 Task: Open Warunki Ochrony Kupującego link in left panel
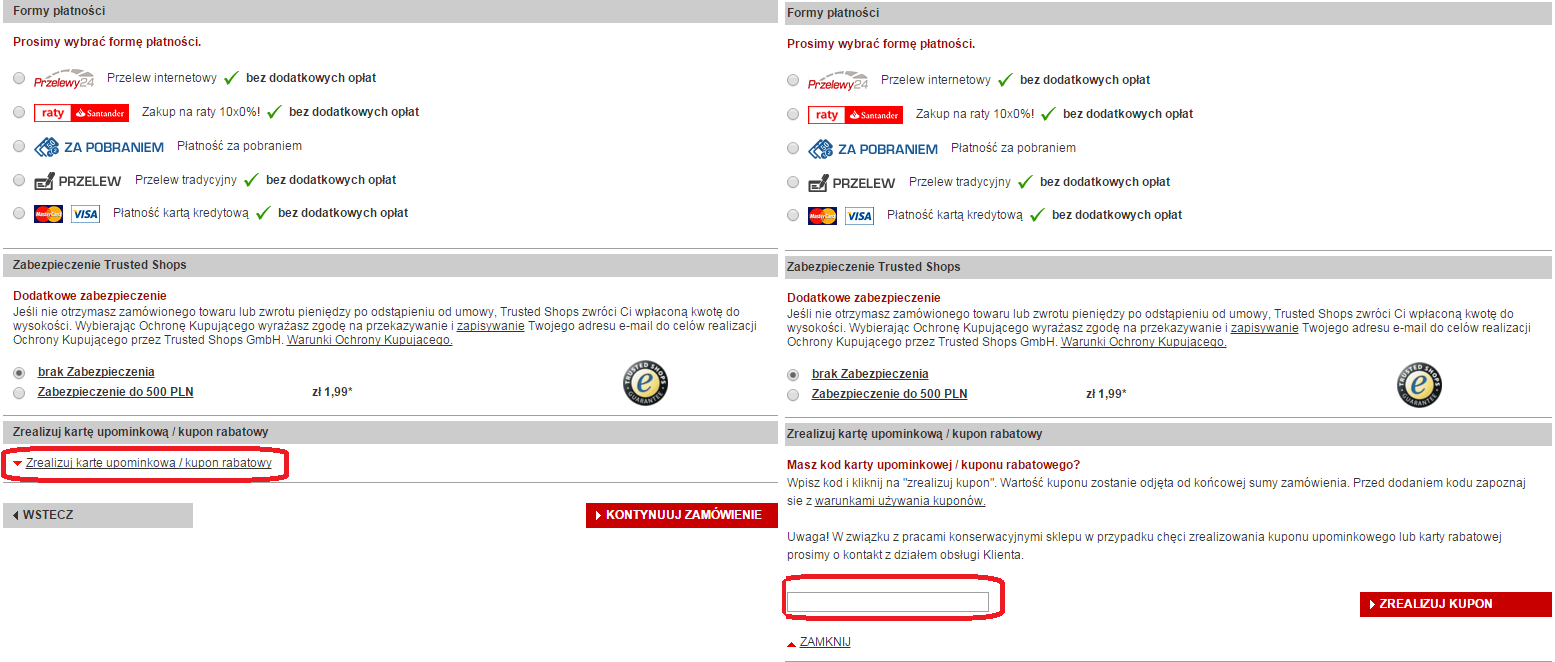pyautogui.click(x=370, y=340)
